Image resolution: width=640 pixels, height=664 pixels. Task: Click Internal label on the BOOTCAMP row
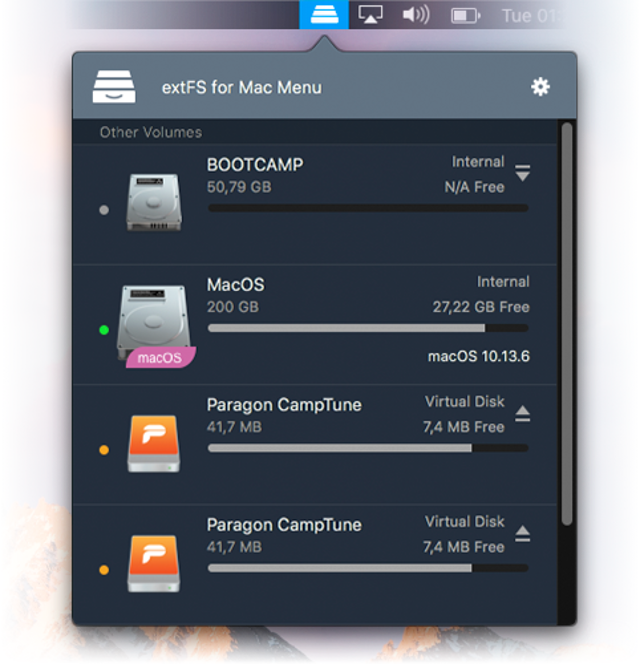pos(478,162)
